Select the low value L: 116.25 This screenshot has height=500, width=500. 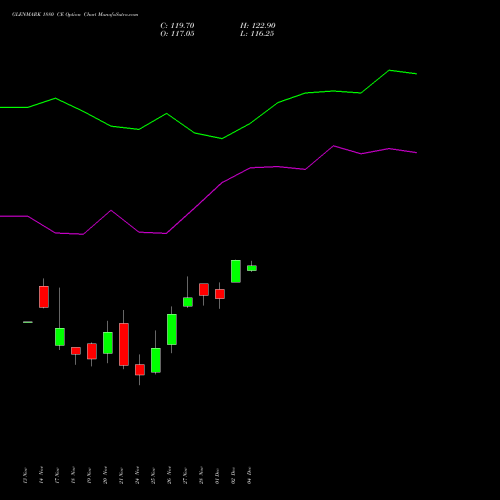point(257,34)
